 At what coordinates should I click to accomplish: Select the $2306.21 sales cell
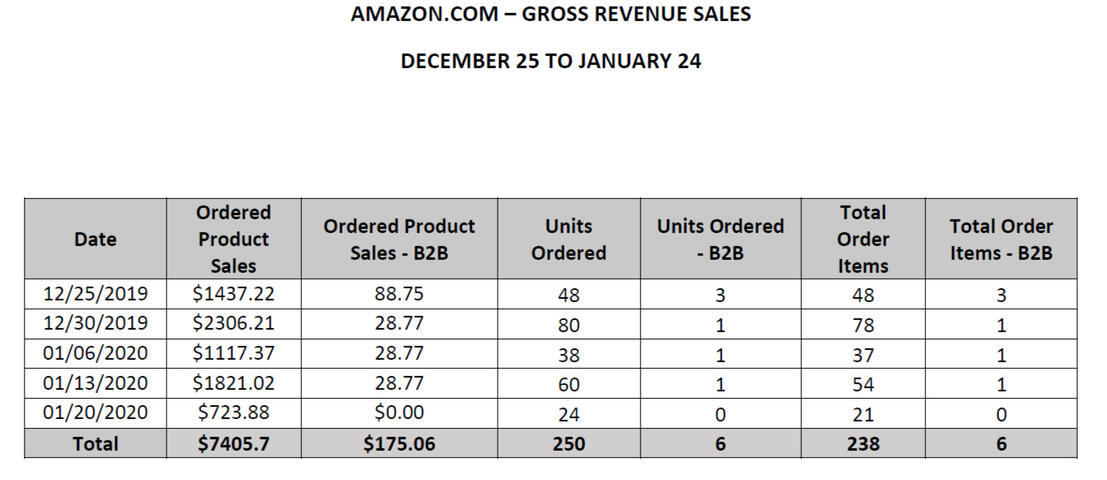pyautogui.click(x=233, y=324)
